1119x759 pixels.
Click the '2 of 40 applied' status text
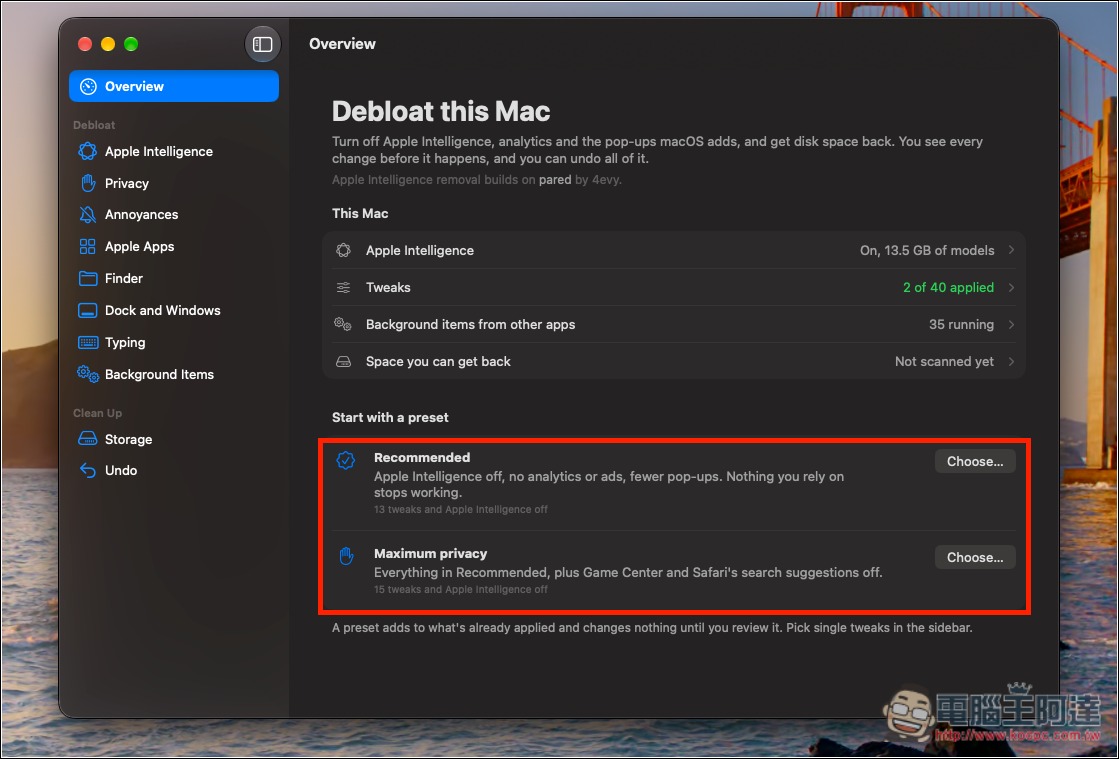(948, 287)
